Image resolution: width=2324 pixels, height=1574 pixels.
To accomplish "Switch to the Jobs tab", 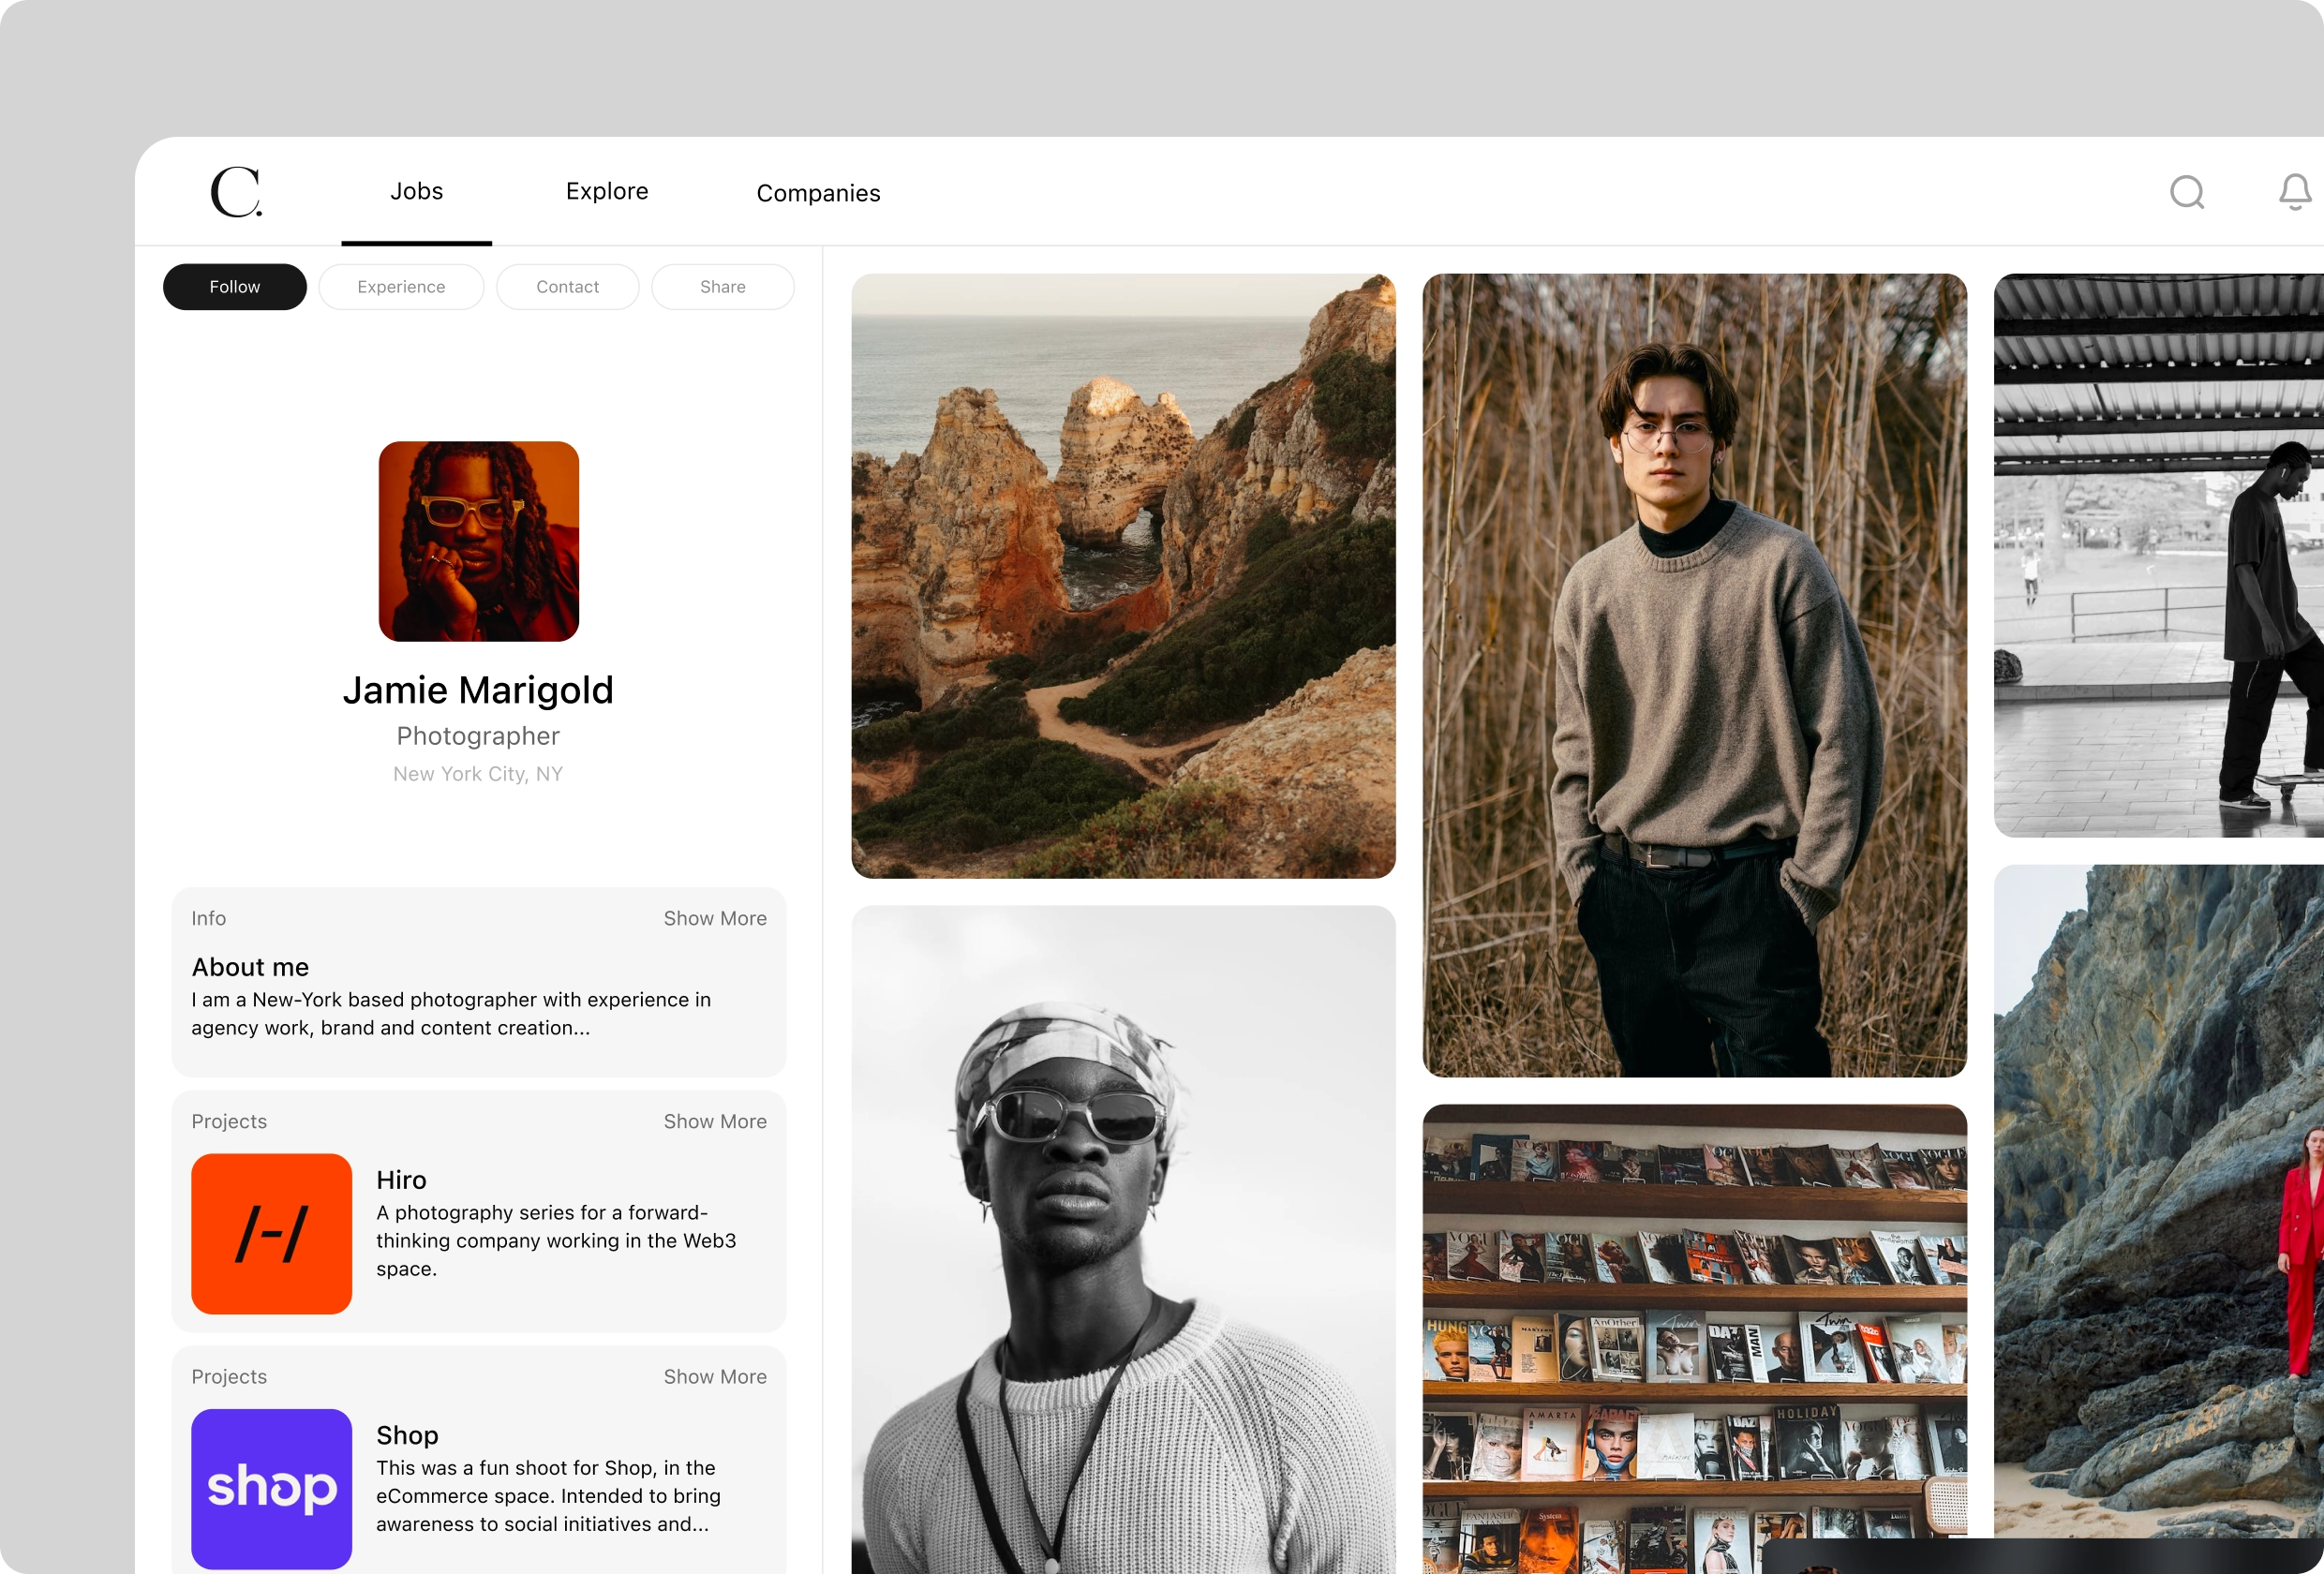I will click(416, 191).
